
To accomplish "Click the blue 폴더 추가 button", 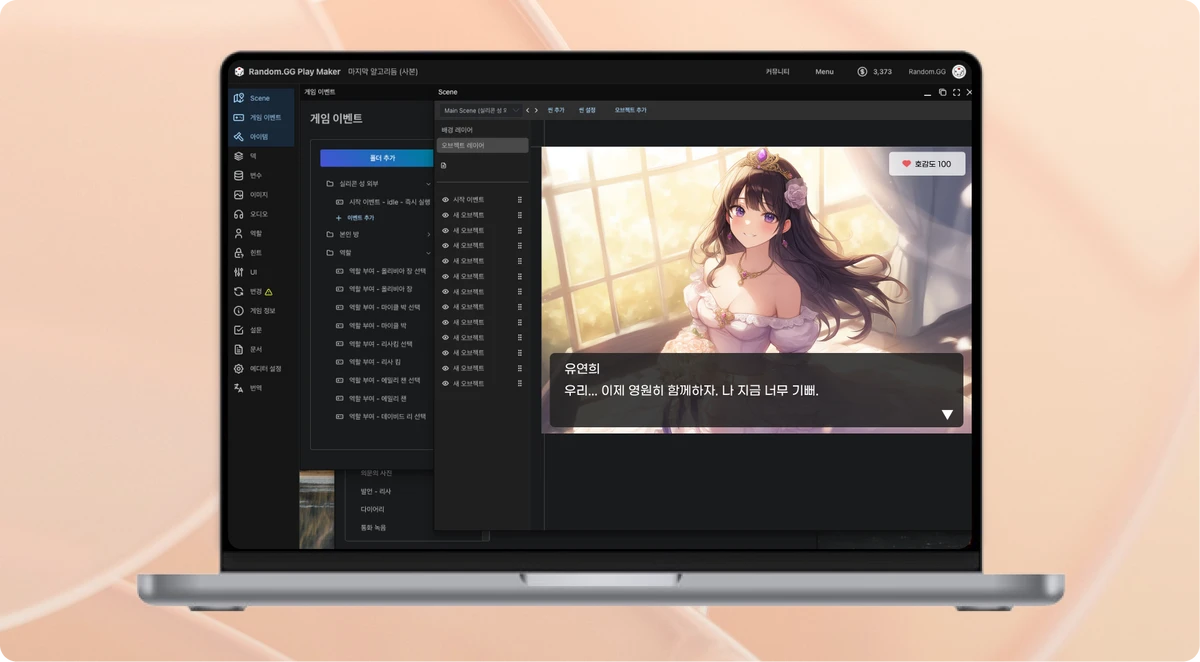I will pyautogui.click(x=377, y=158).
